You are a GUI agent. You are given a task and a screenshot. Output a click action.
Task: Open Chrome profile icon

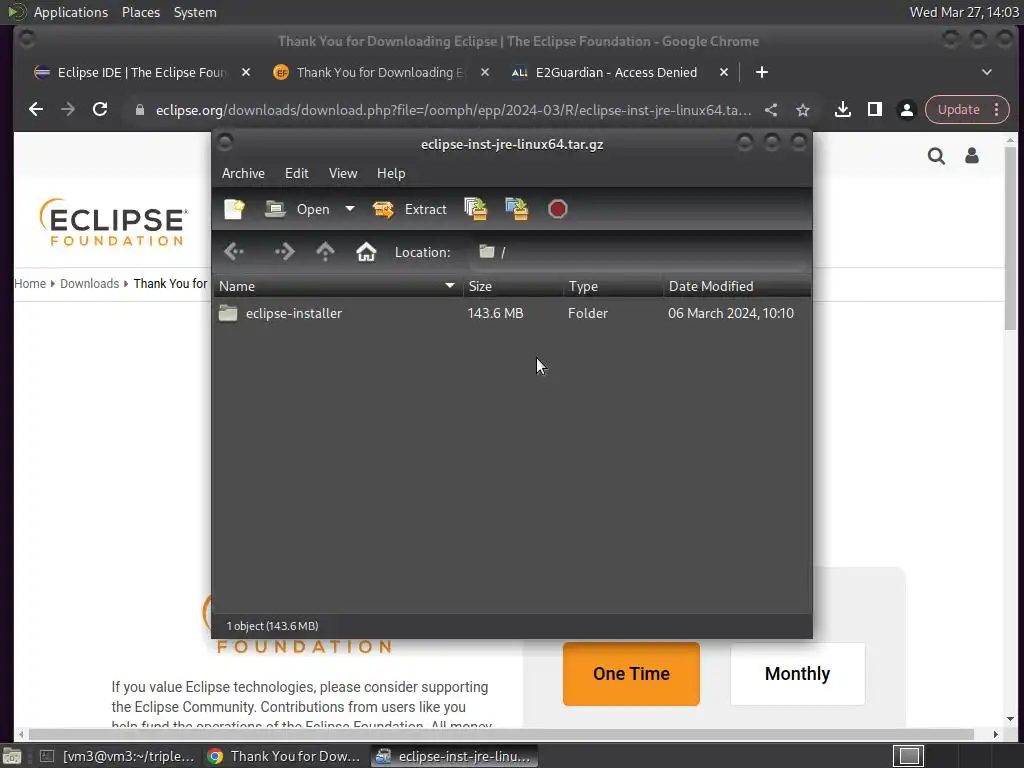pyautogui.click(x=906, y=110)
